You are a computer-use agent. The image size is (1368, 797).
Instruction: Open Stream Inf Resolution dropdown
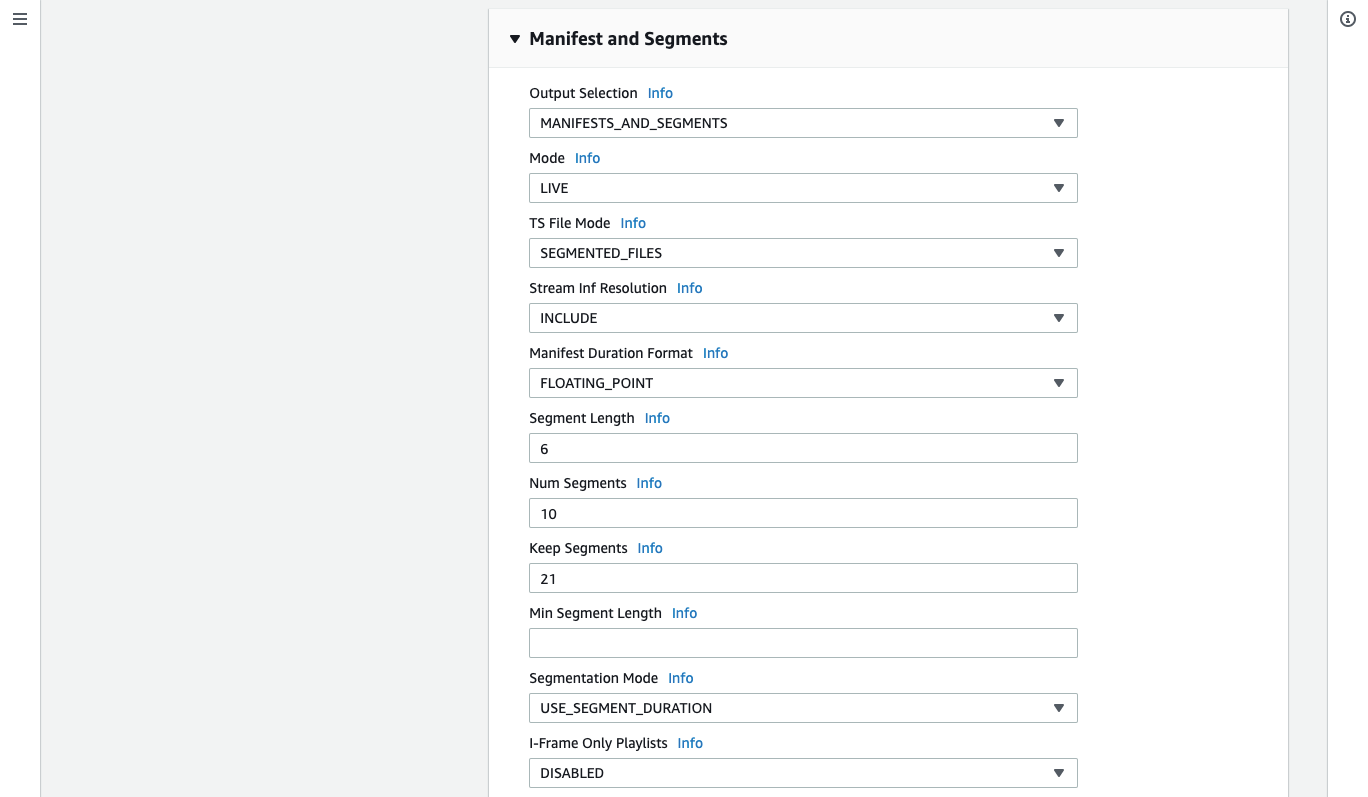803,318
